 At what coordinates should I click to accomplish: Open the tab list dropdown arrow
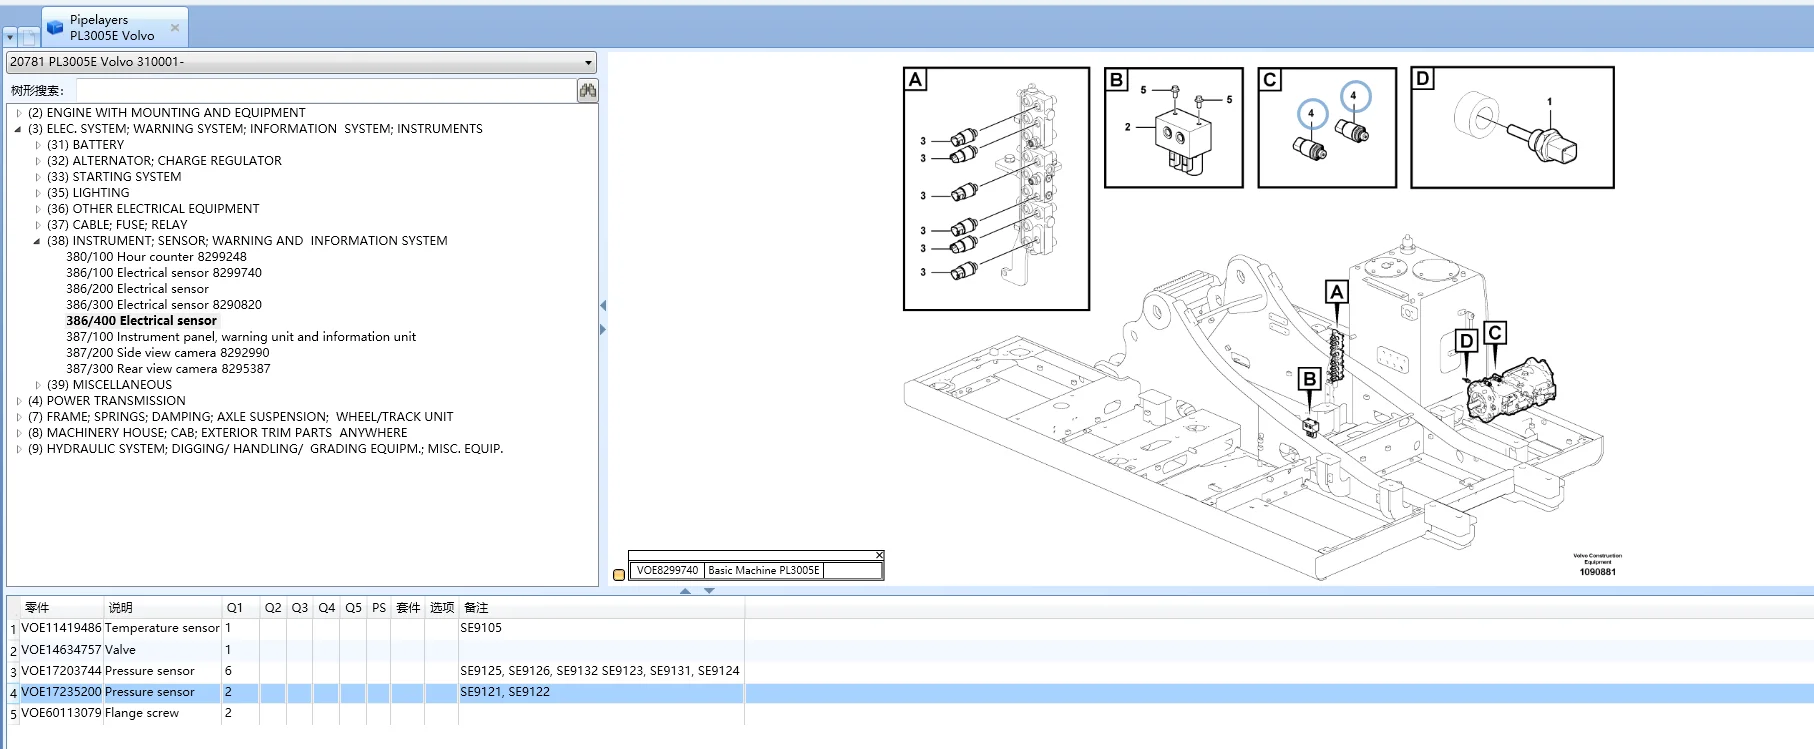(10, 37)
